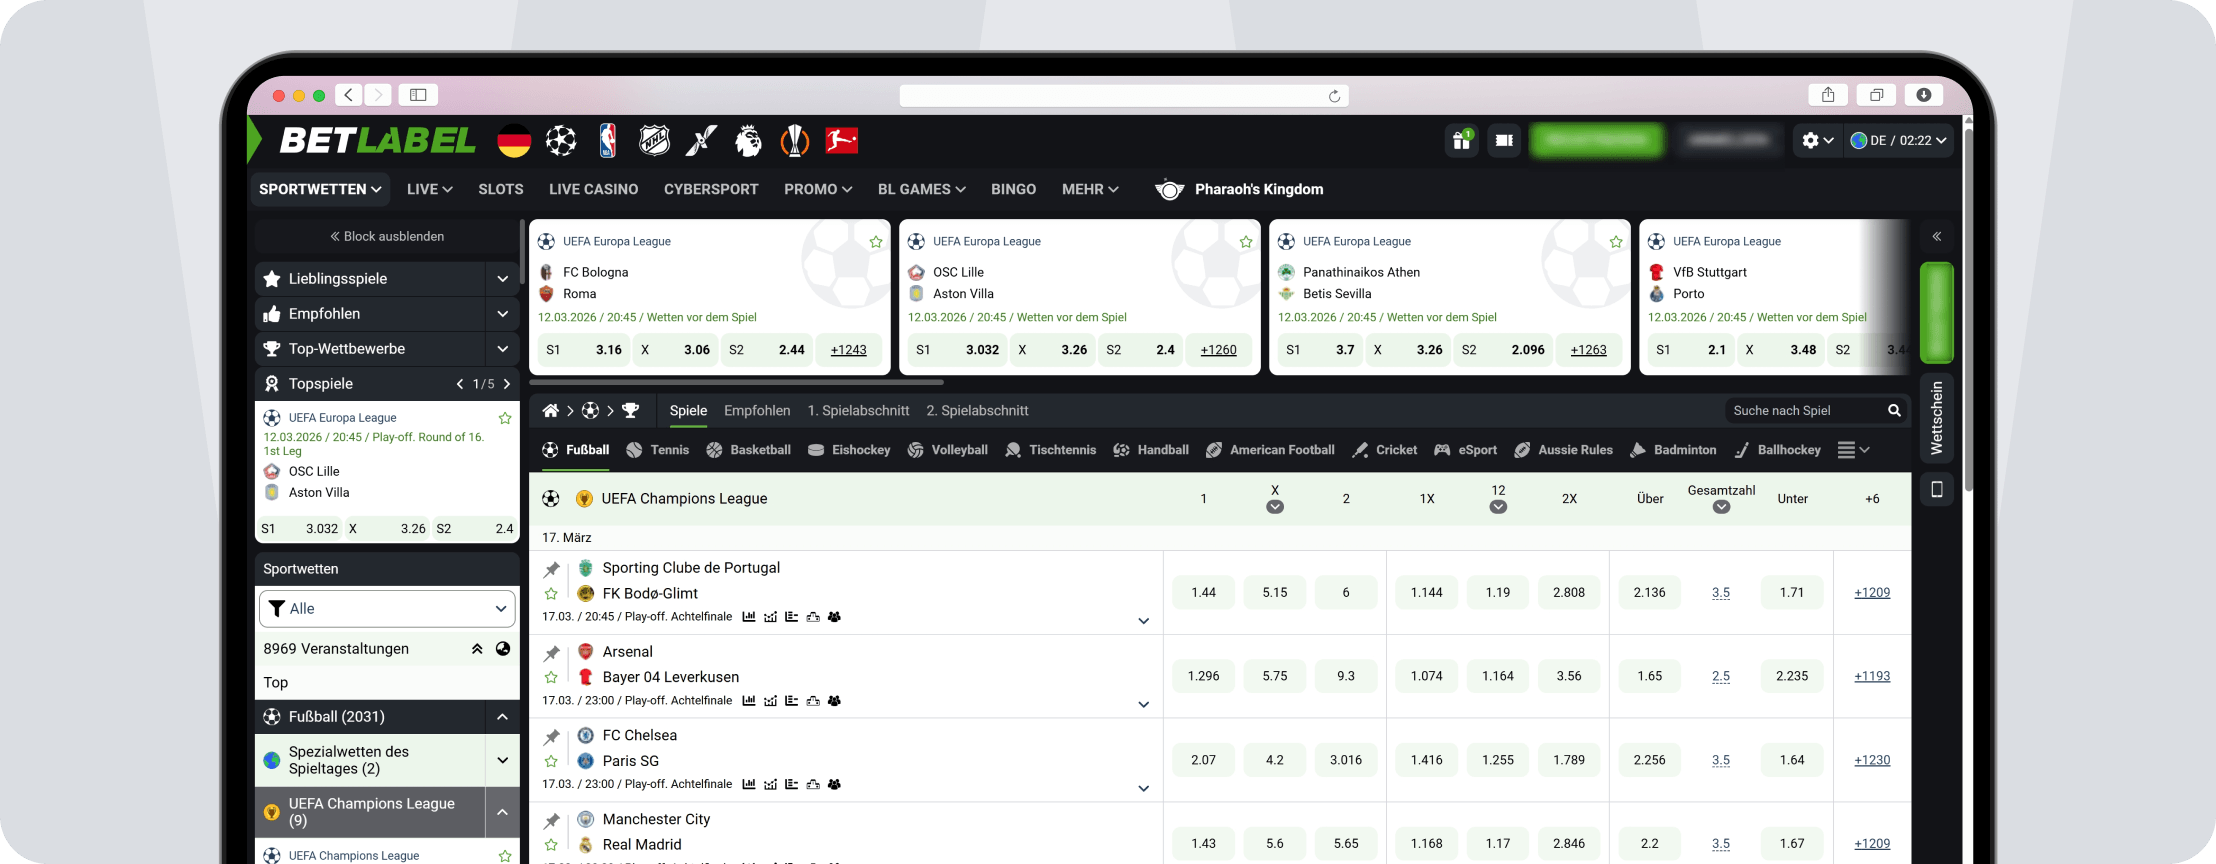The image size is (2216, 864).
Task: Go to next Topspiele slide arrow
Action: click(507, 384)
